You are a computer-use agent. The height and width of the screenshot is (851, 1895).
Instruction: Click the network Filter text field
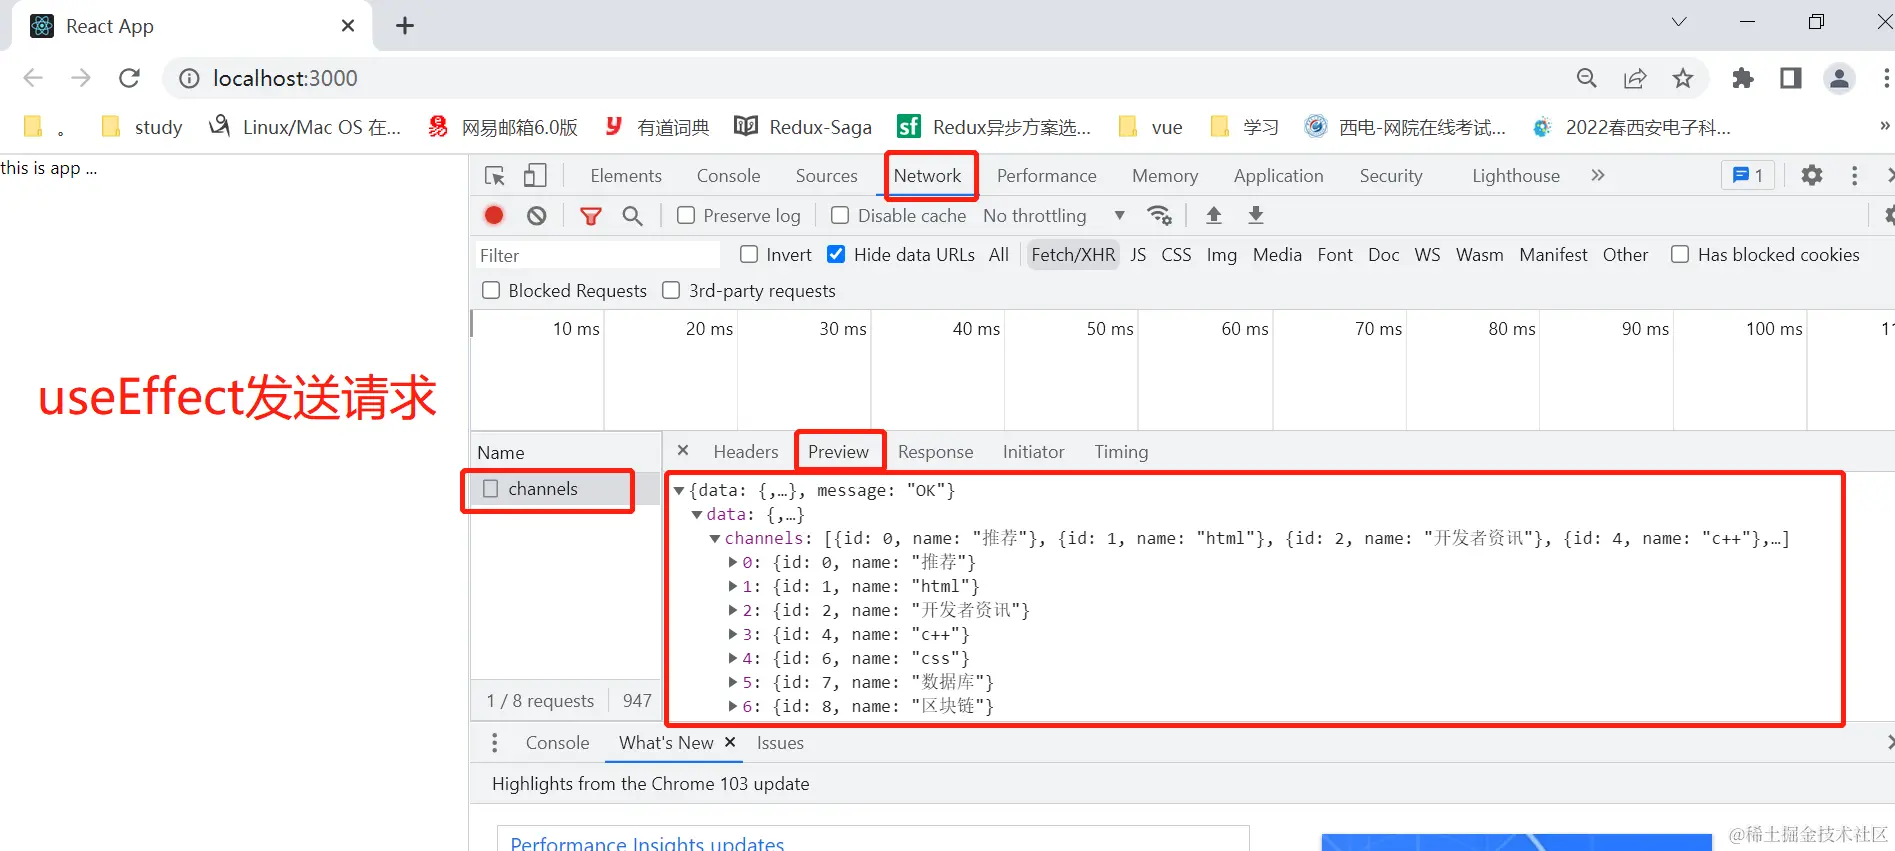tap(597, 255)
